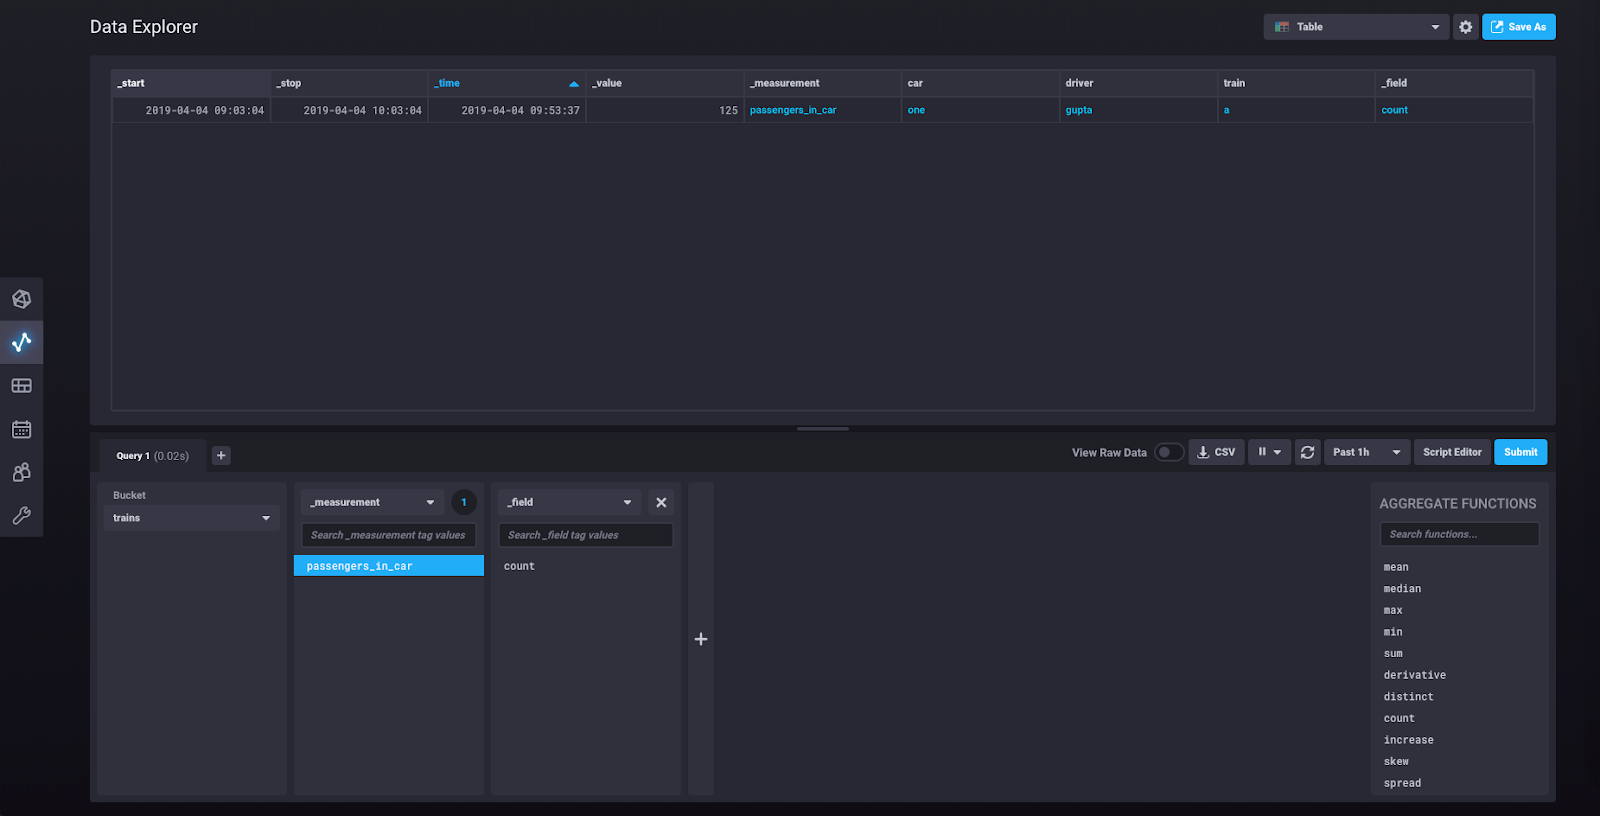Click the refresh query icon

[1307, 452]
